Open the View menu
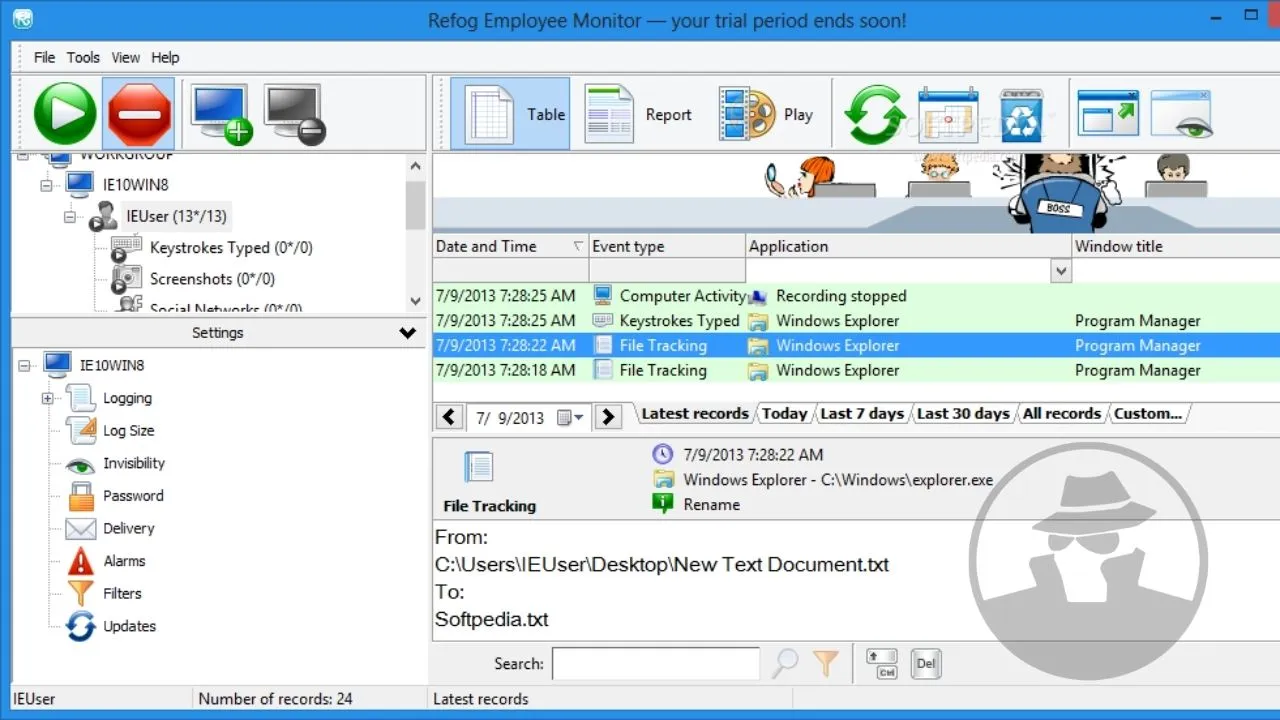Screen dimensions: 1280x720 126,57
